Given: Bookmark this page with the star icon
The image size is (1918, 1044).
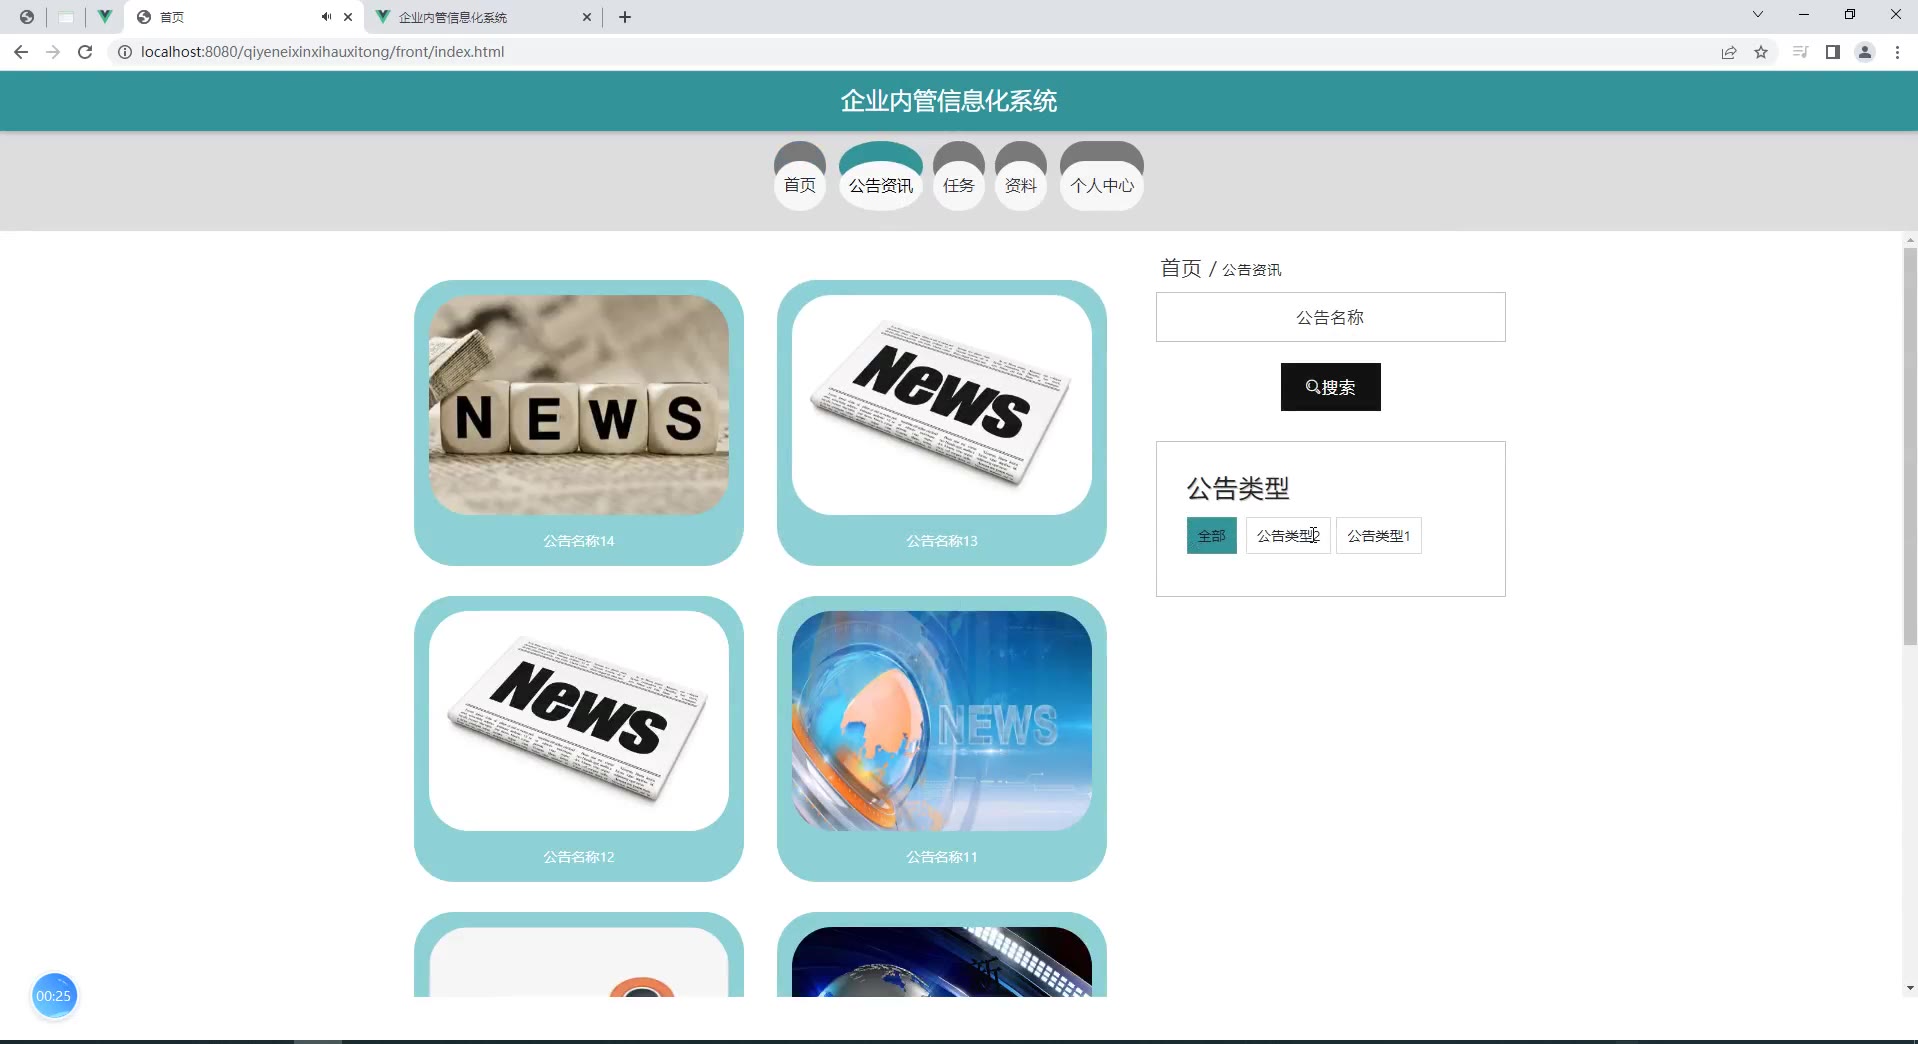Looking at the screenshot, I should tap(1761, 52).
